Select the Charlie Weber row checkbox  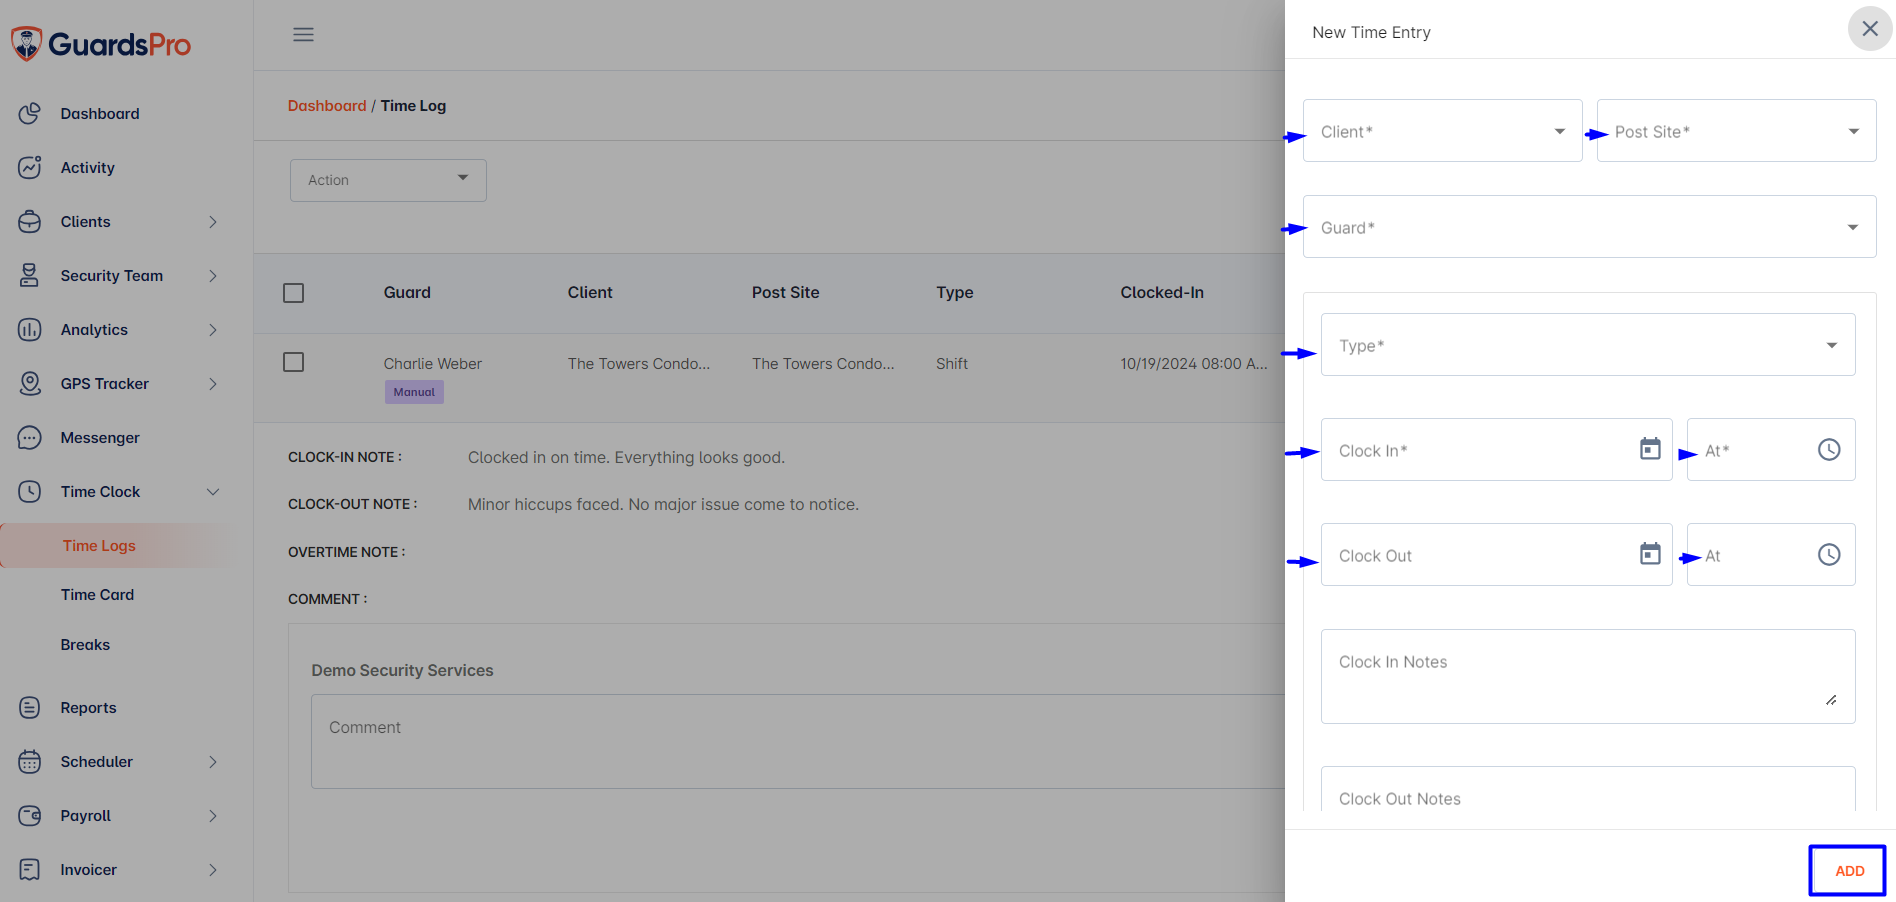tap(293, 362)
